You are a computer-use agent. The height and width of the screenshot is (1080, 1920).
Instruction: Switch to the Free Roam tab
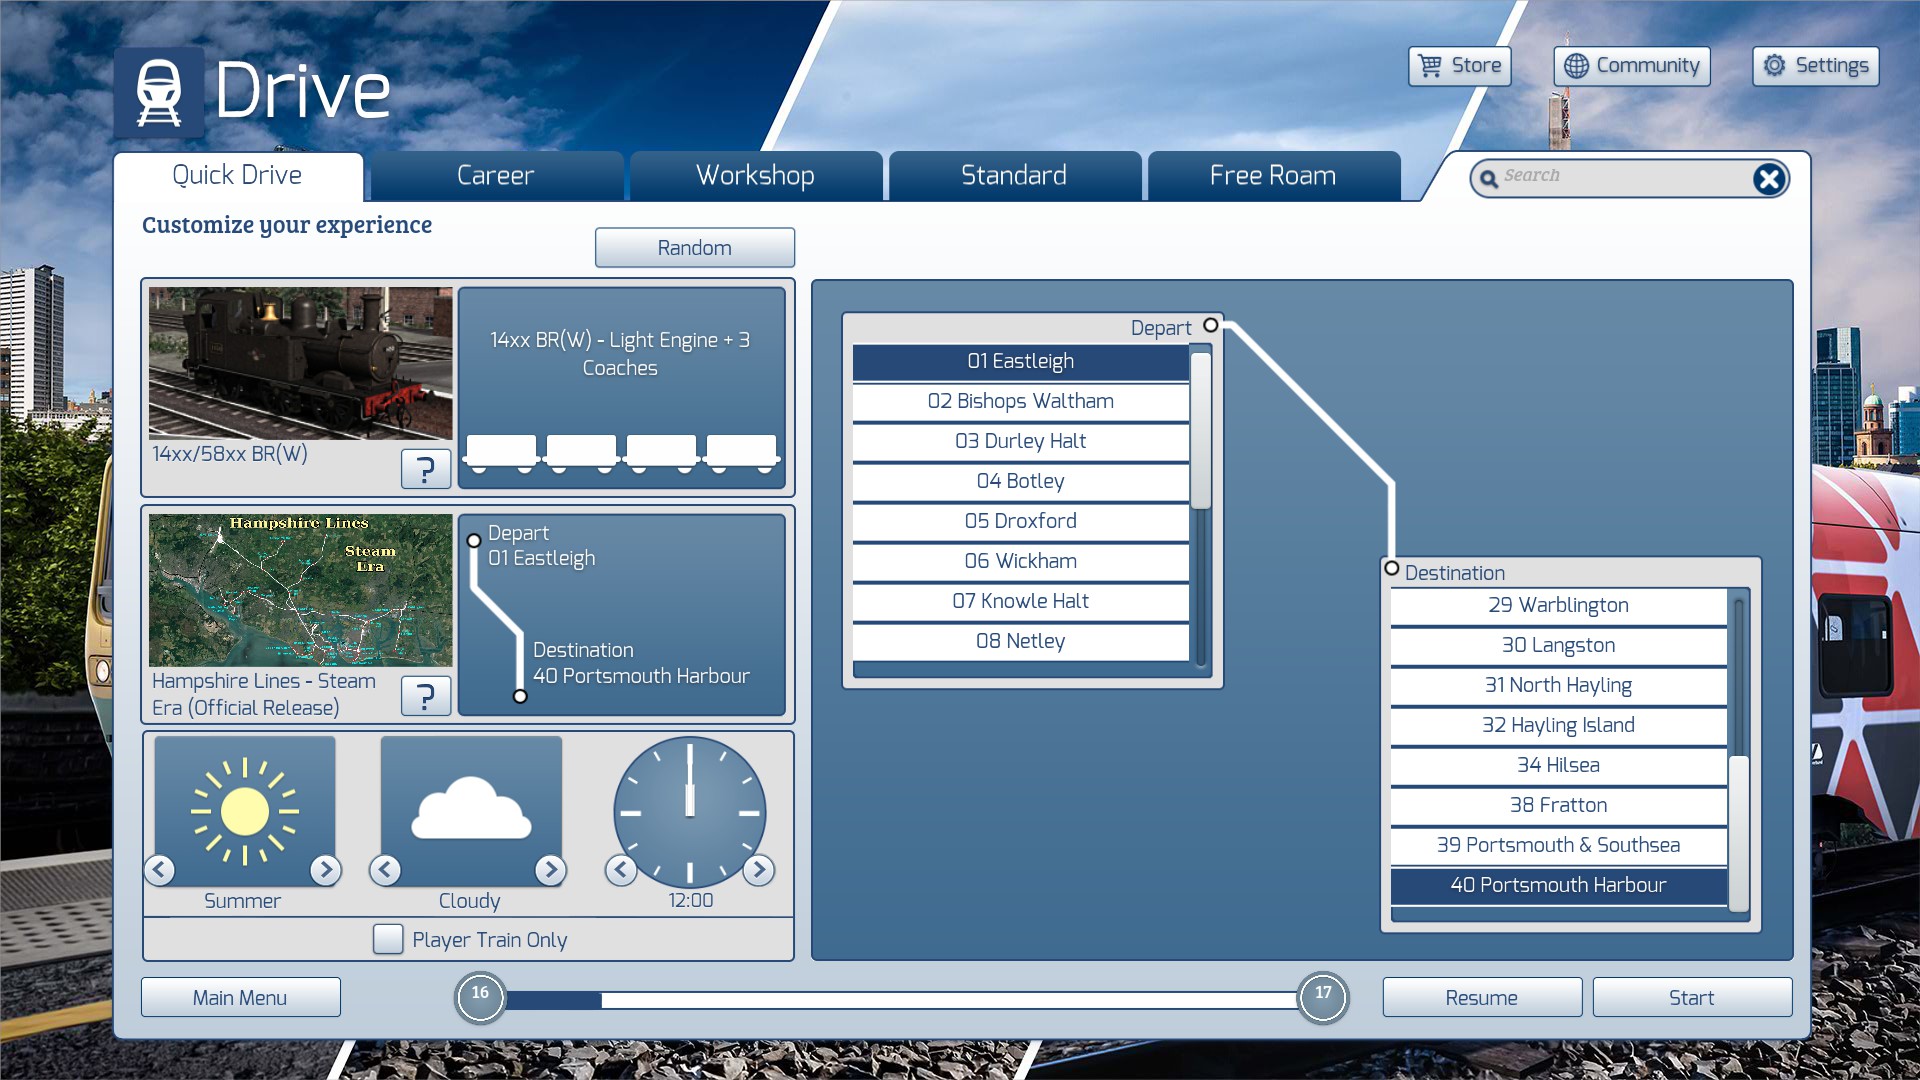point(1272,176)
